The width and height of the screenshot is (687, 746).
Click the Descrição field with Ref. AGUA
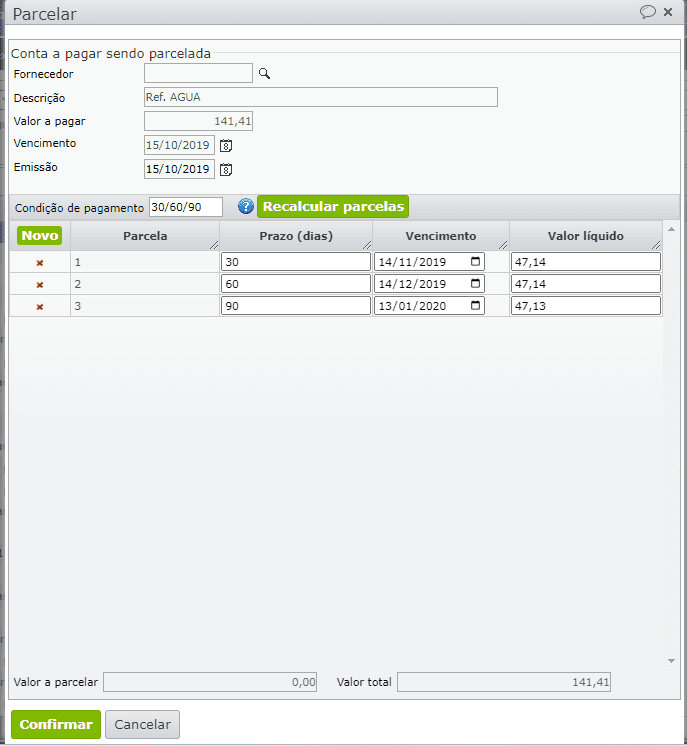321,97
